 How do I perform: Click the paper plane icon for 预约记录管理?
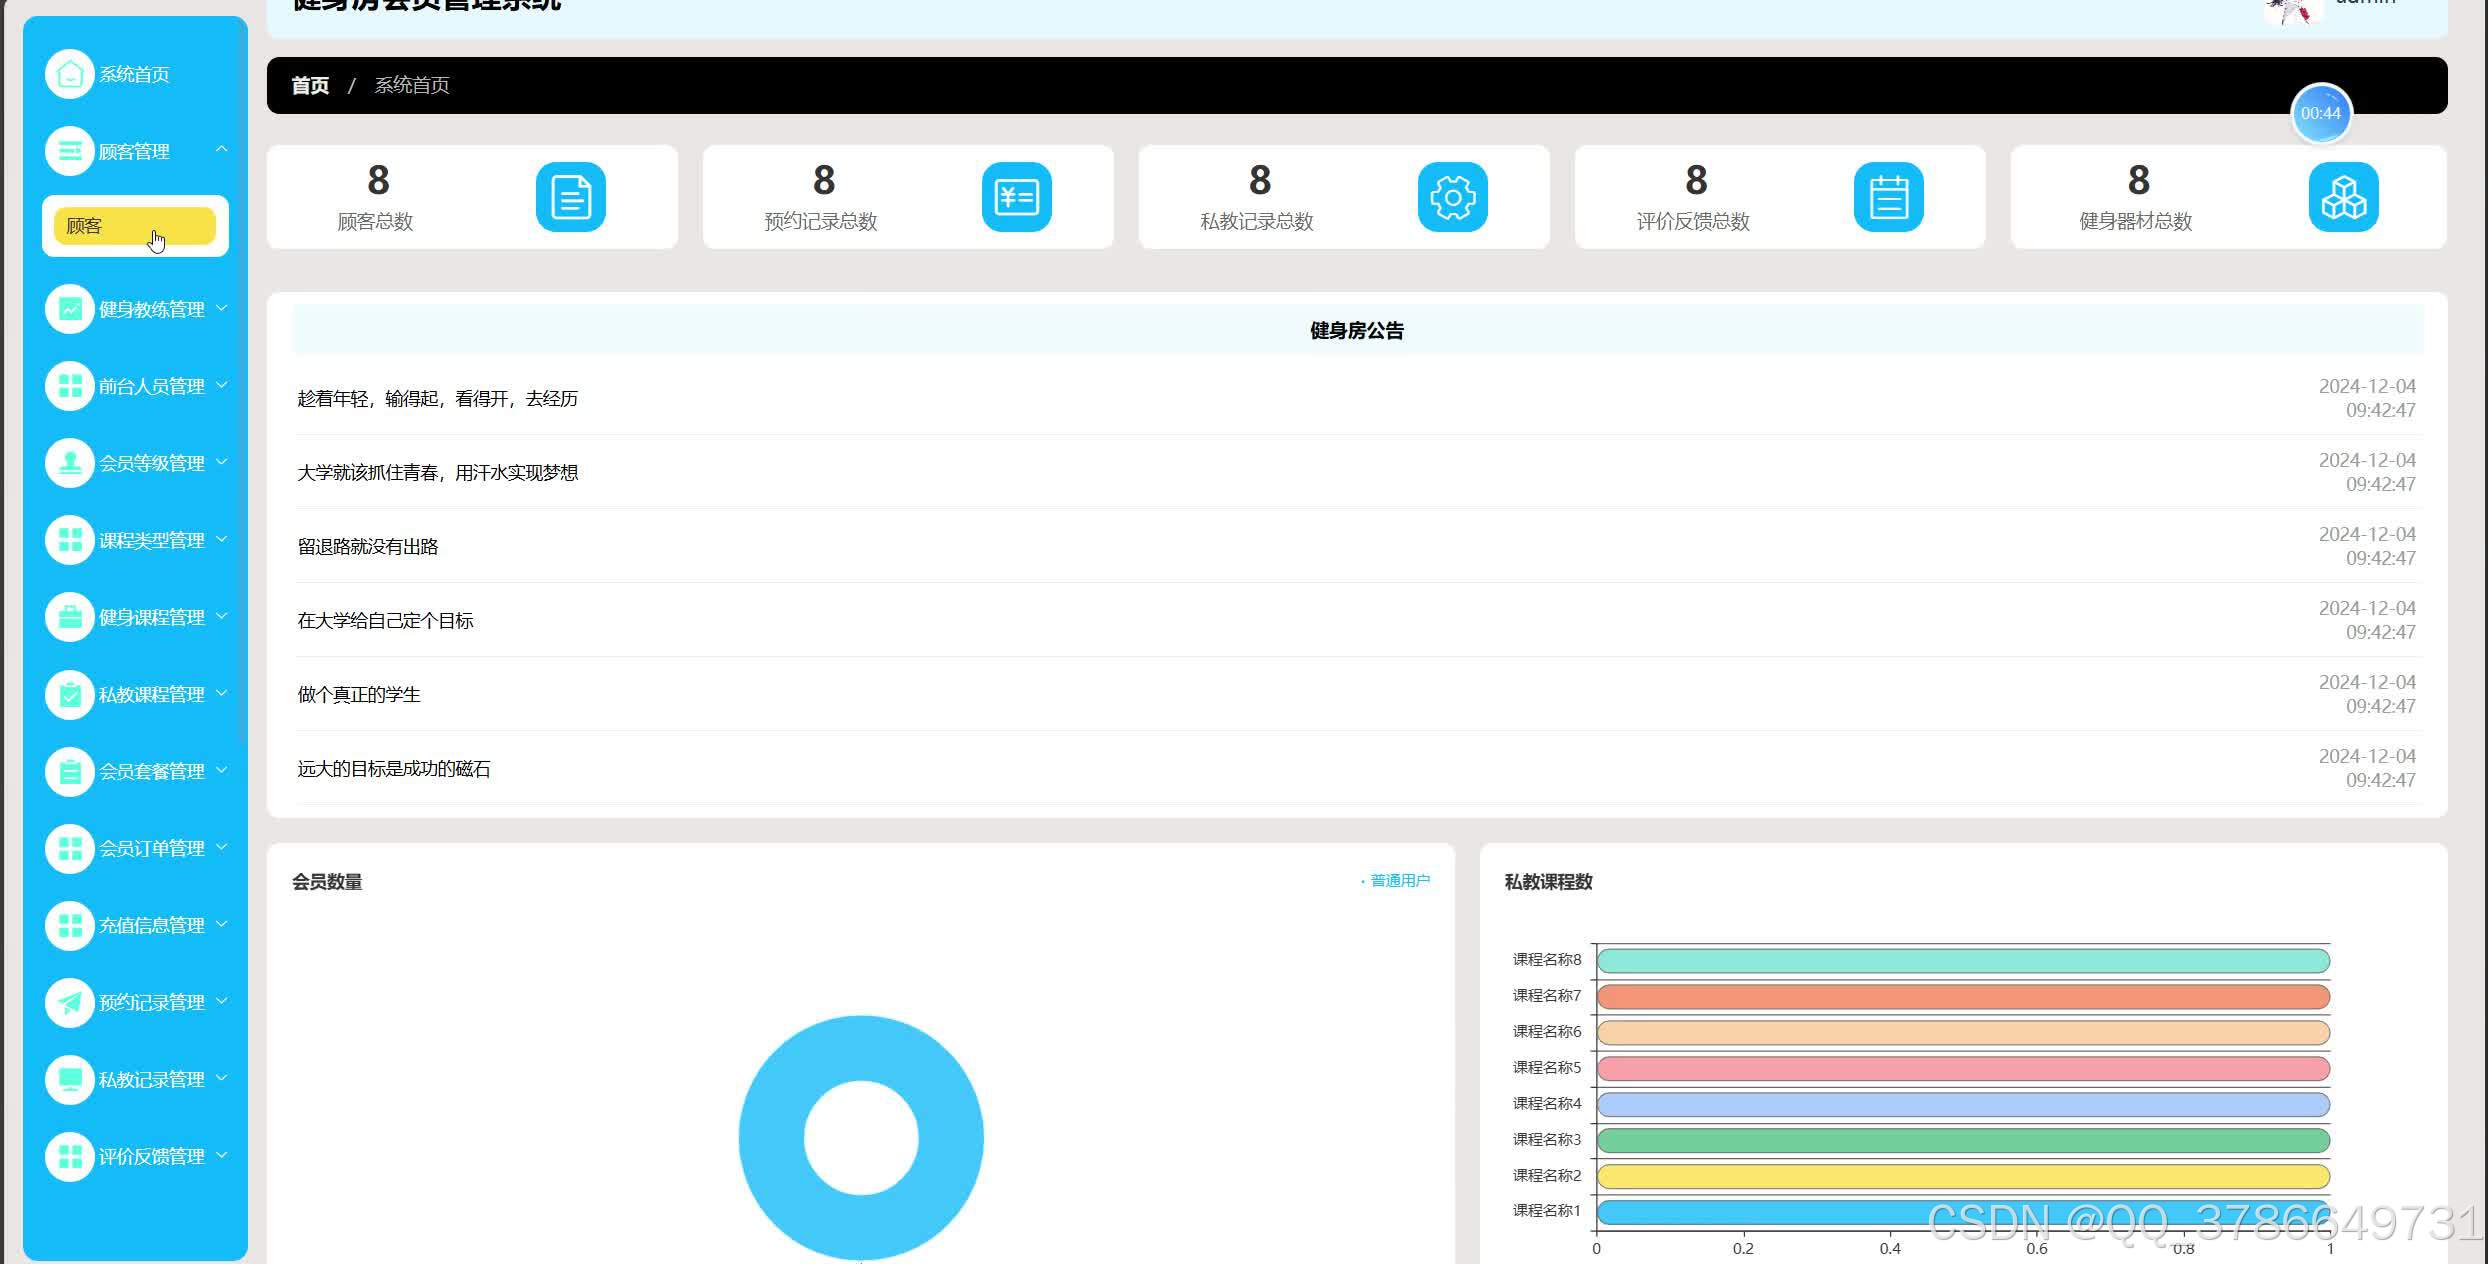[70, 1002]
